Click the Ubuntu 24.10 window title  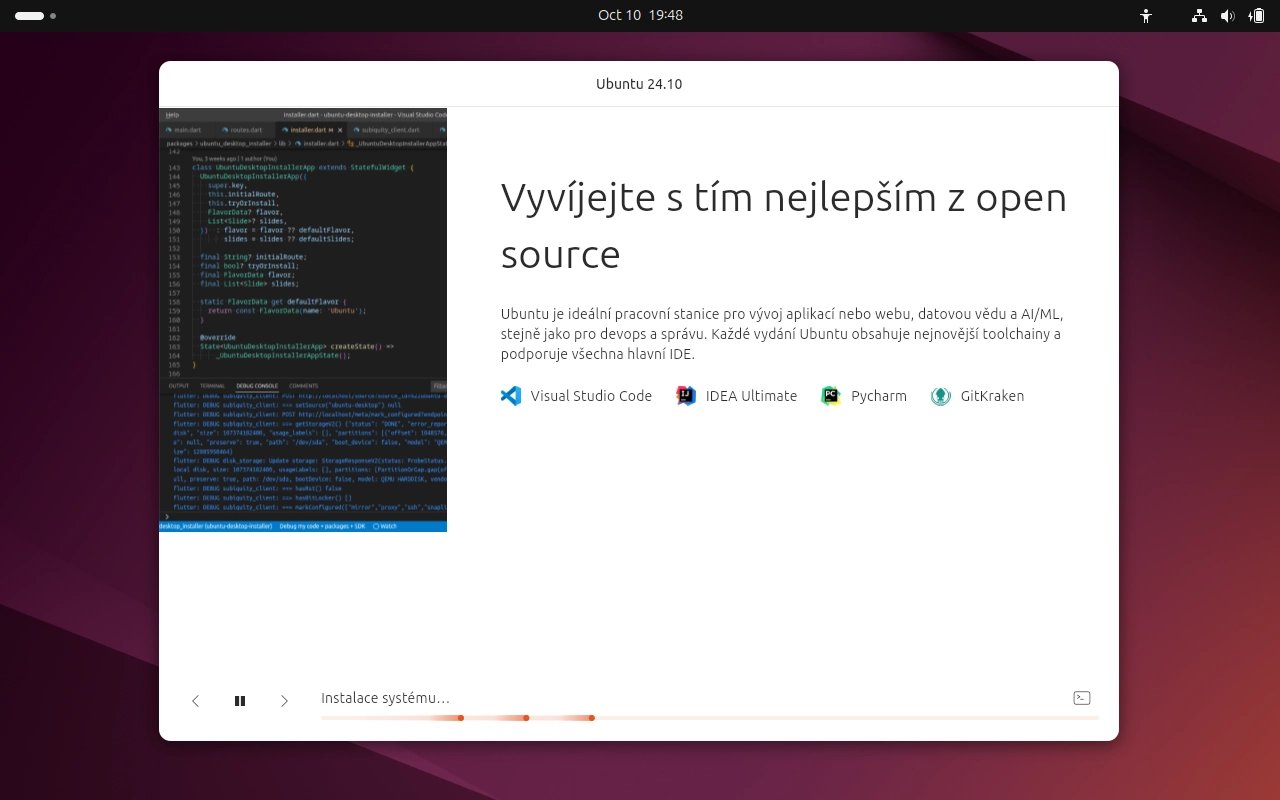(x=639, y=84)
